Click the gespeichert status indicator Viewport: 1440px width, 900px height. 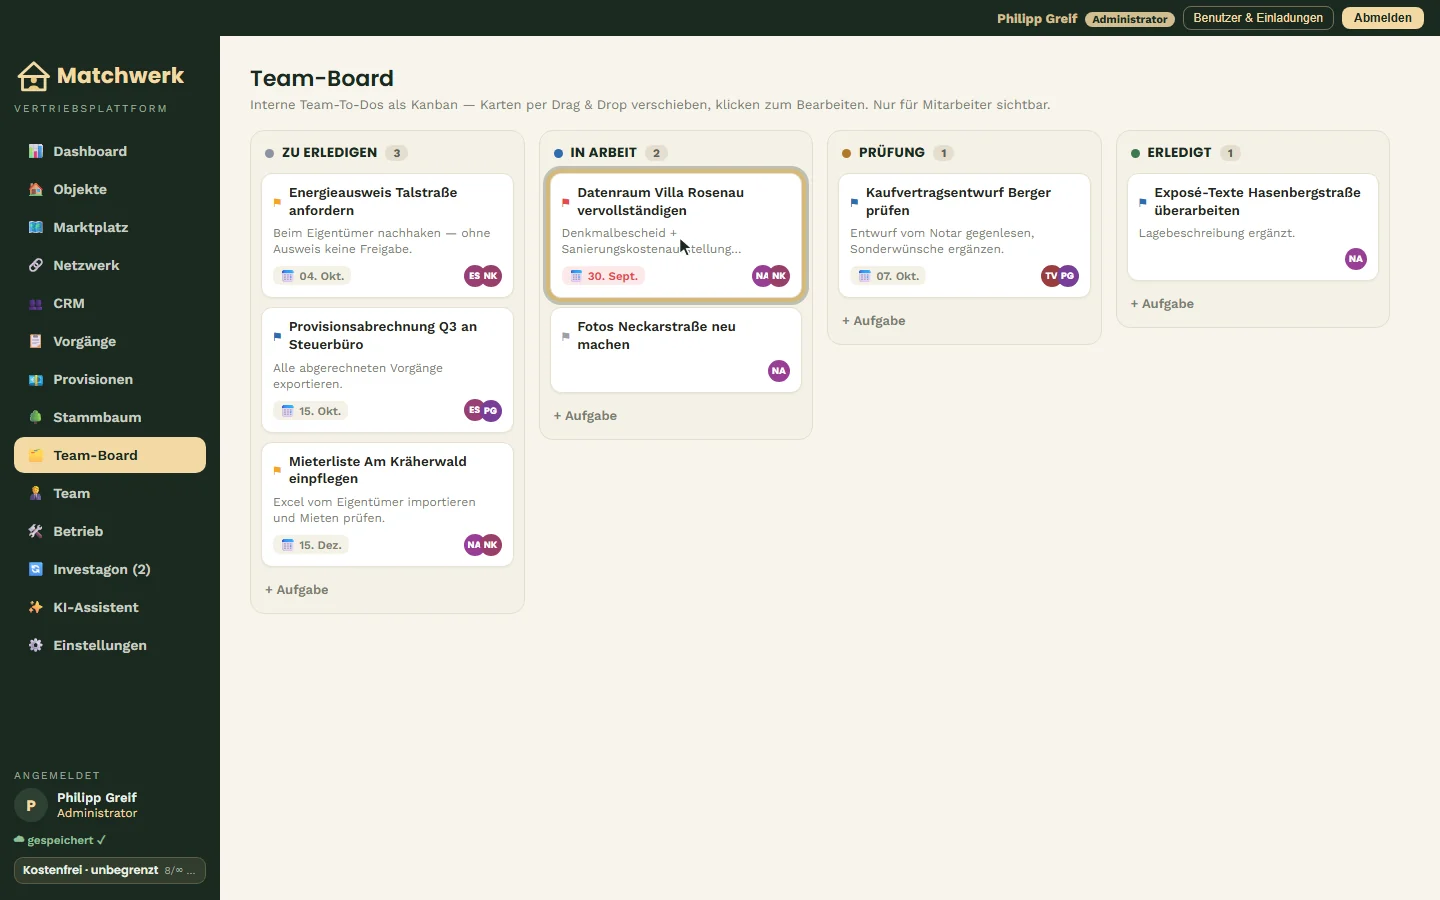(60, 840)
